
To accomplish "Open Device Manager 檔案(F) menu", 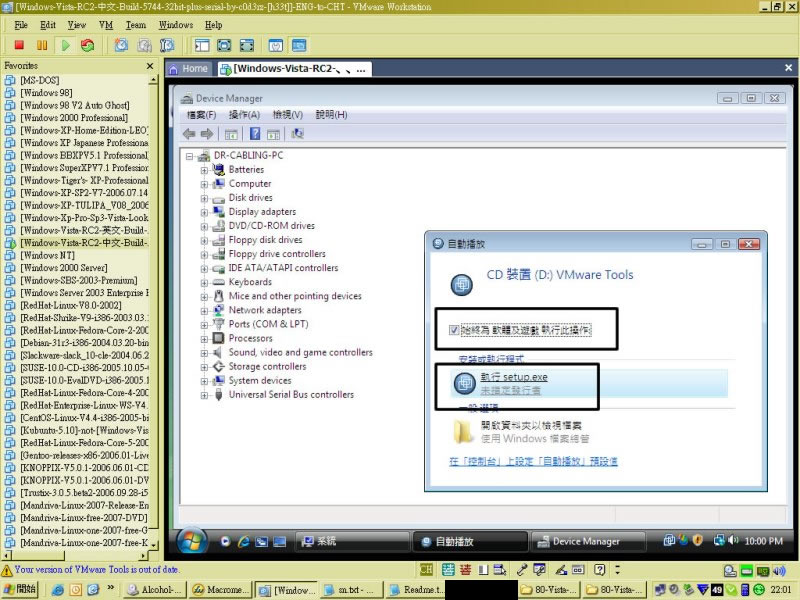I will click(x=202, y=115).
